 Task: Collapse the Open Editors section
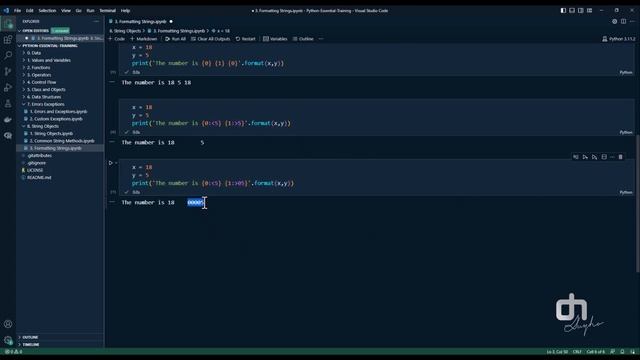tap(35, 31)
